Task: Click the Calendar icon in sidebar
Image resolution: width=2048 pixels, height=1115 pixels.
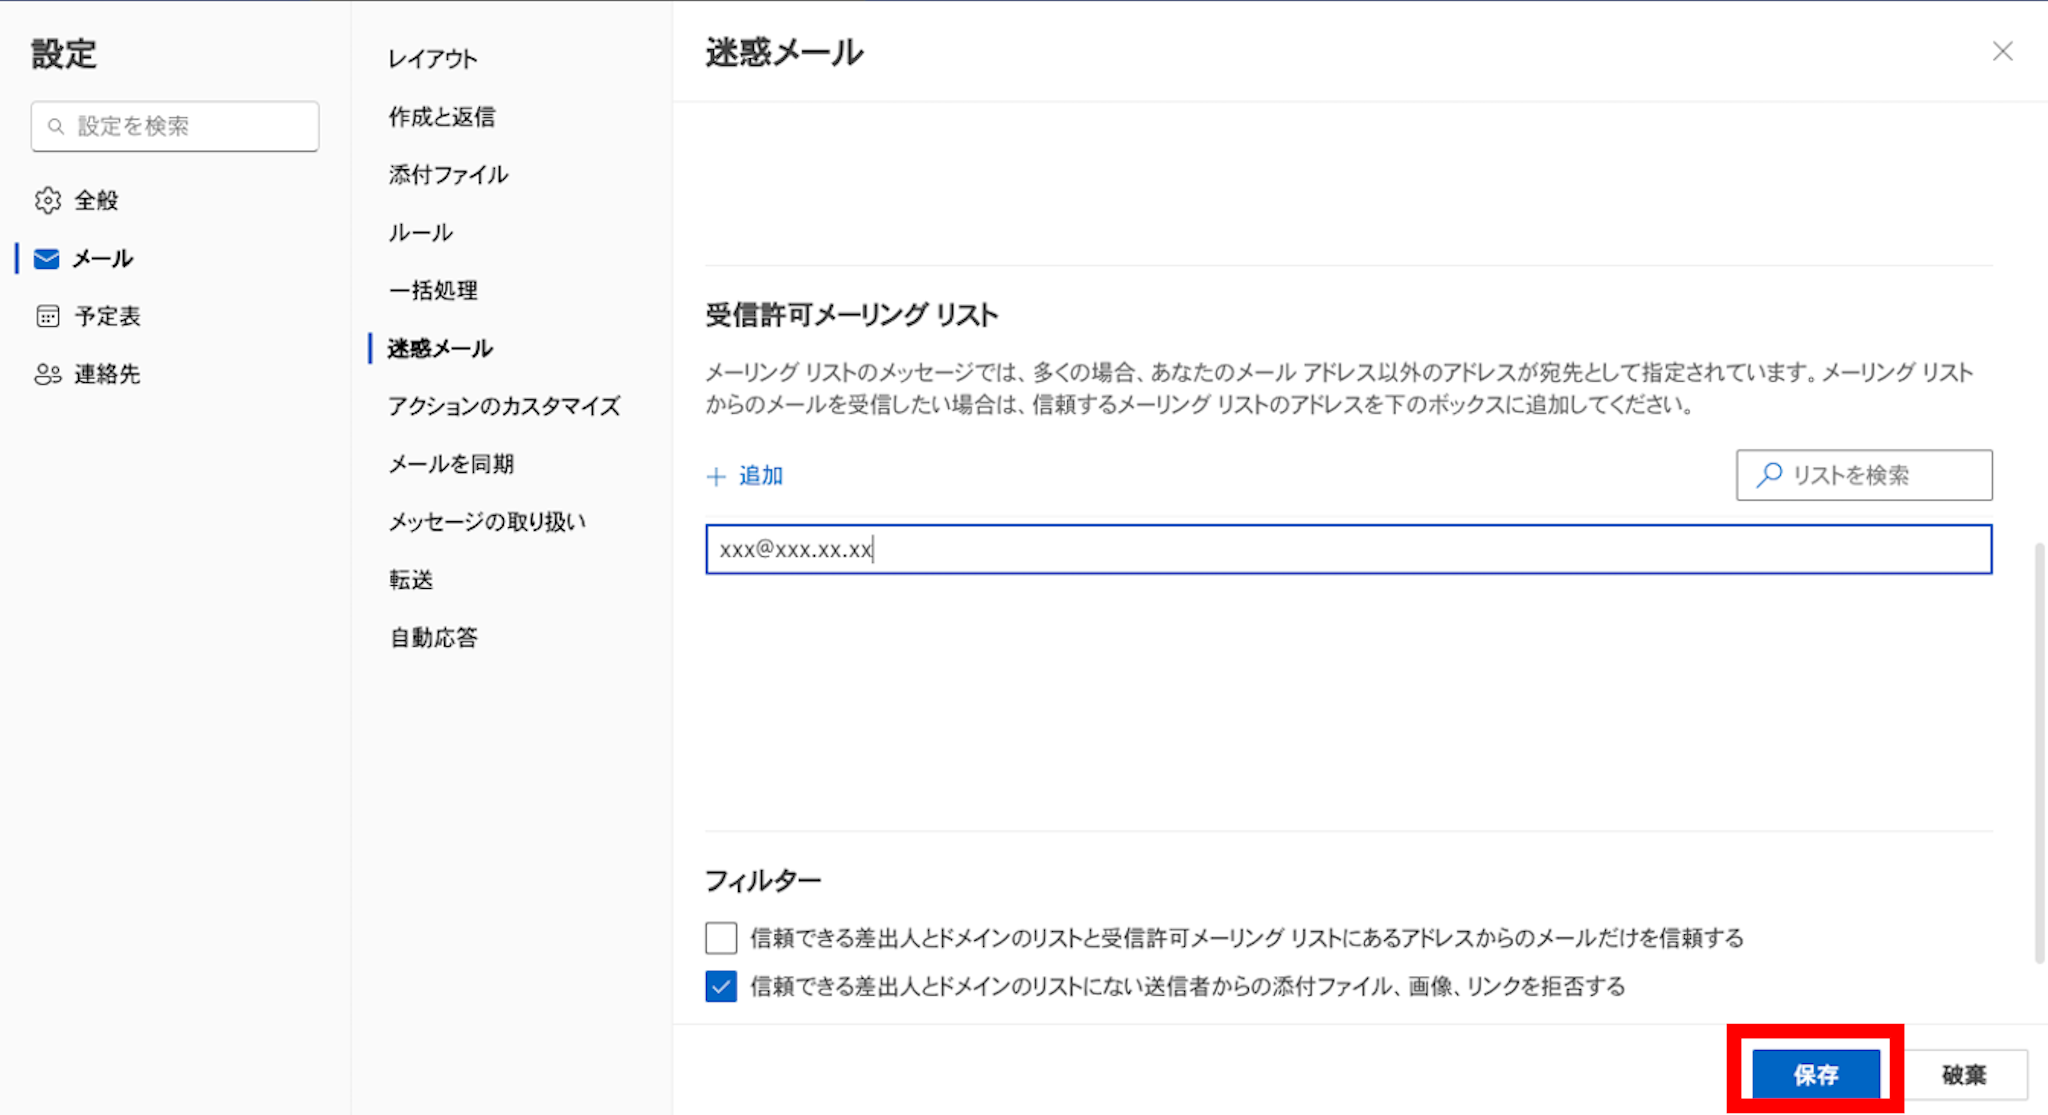Action: tap(47, 316)
